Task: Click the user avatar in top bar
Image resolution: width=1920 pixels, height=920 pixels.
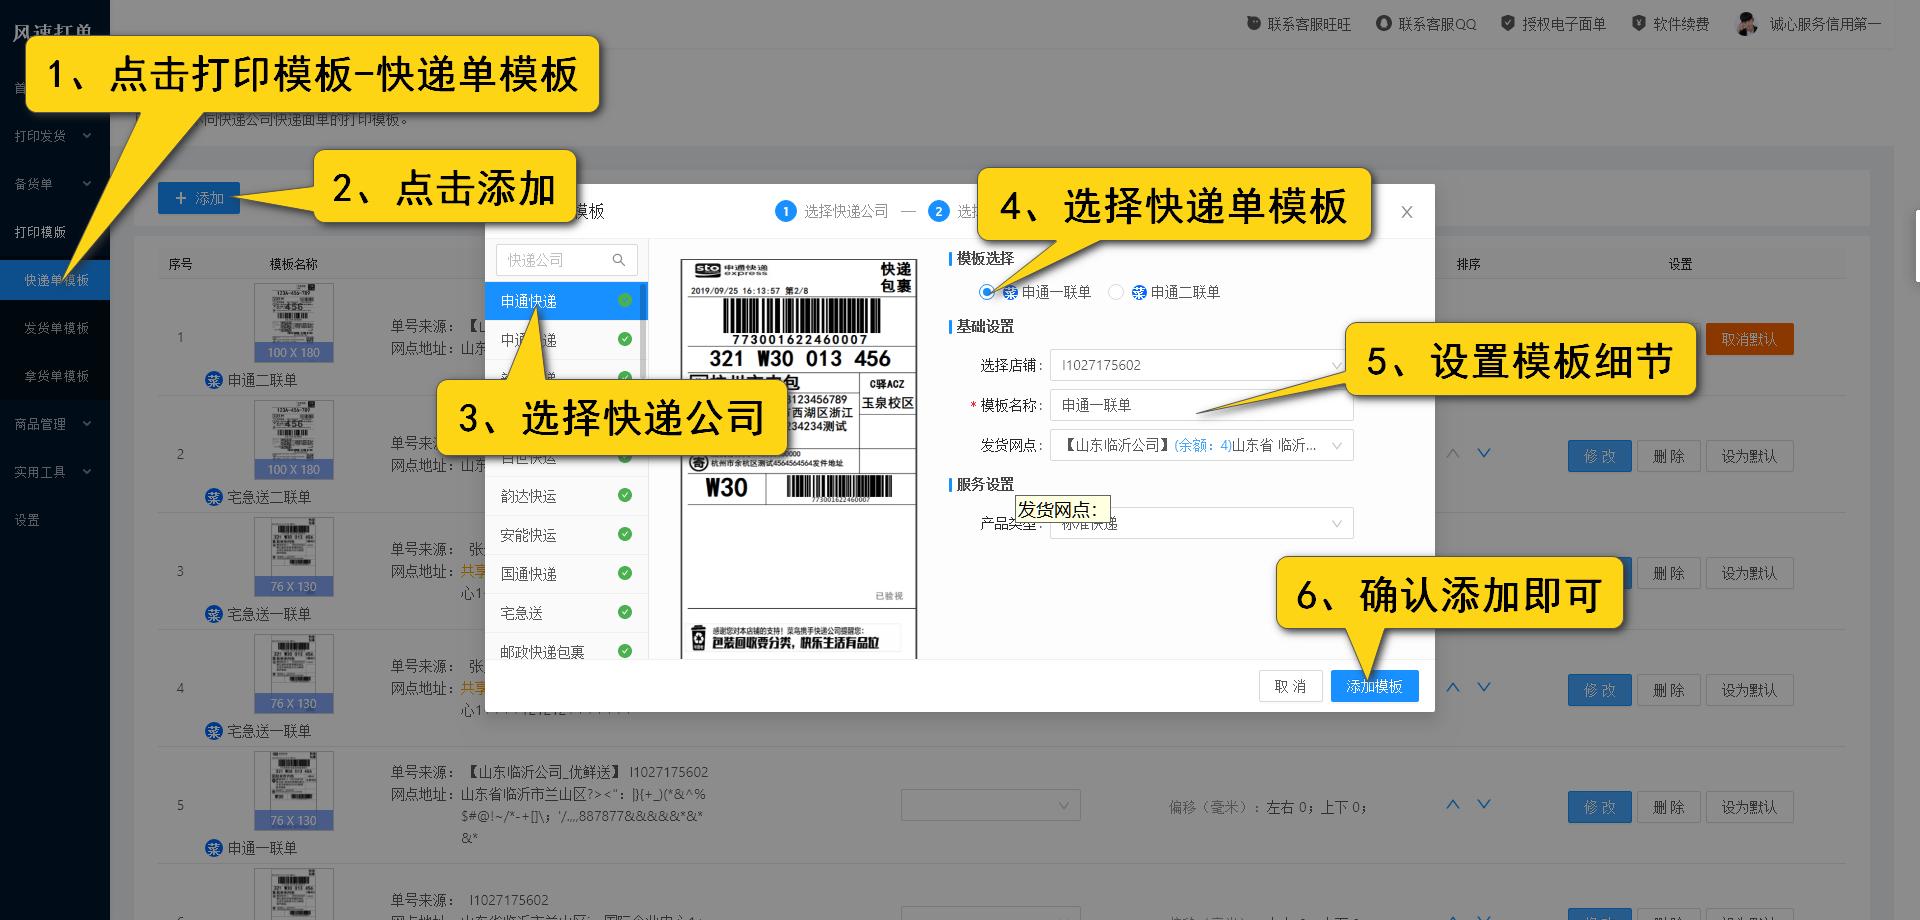Action: click(1745, 24)
